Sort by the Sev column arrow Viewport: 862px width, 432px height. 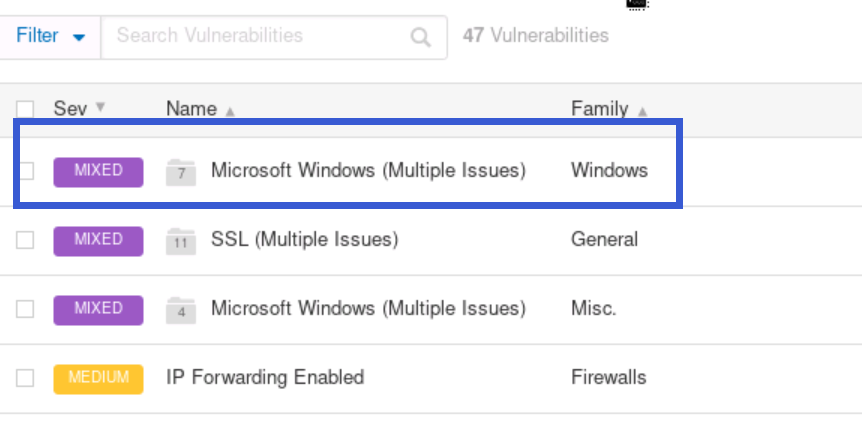pyautogui.click(x=100, y=108)
